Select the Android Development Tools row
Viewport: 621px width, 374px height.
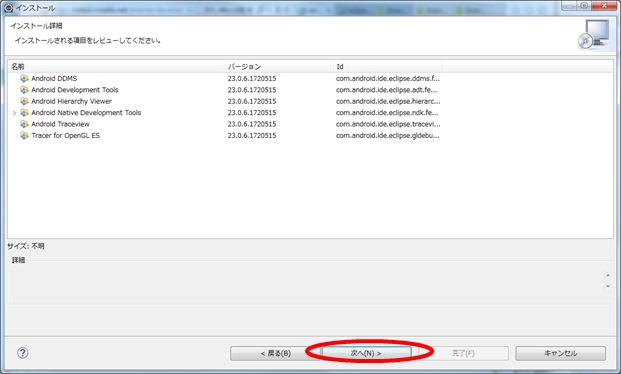coord(310,90)
